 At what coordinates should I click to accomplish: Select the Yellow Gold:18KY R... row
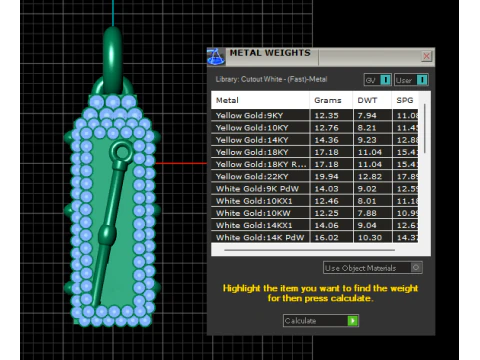pos(315,164)
